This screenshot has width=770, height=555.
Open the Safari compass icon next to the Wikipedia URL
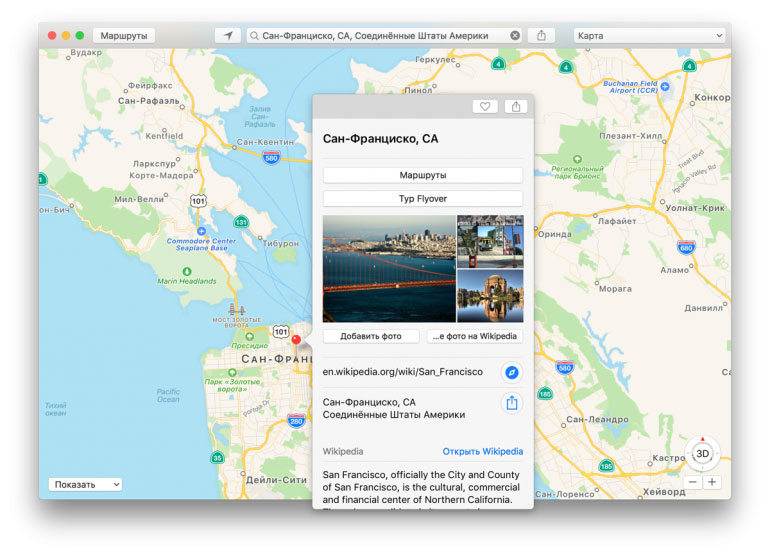pos(512,372)
